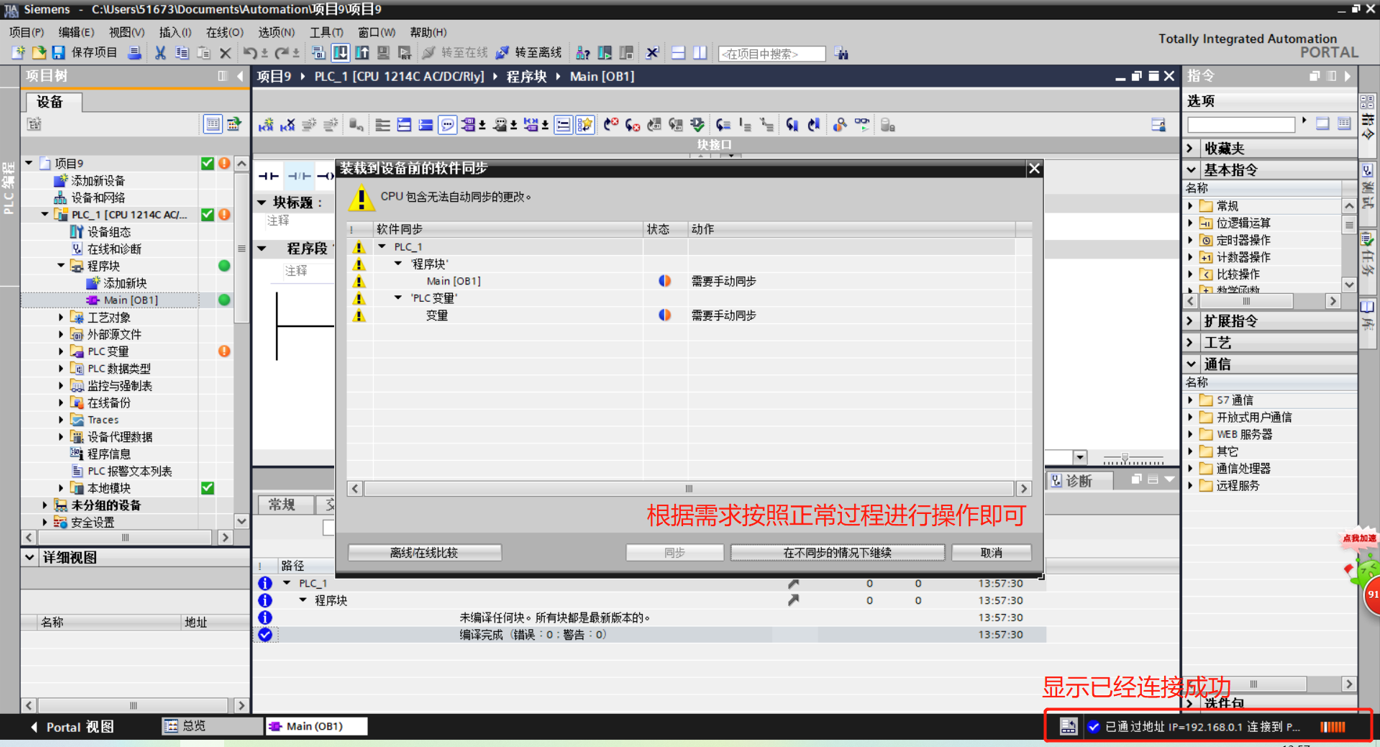Switch to Portal 视图

pos(71,727)
